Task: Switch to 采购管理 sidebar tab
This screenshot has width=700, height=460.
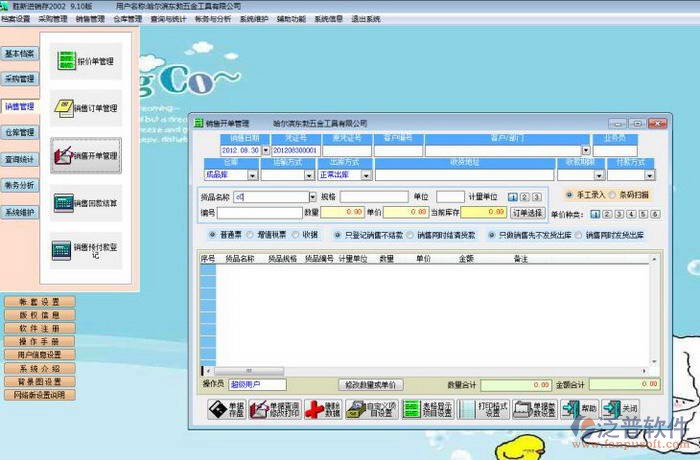Action: (x=19, y=78)
